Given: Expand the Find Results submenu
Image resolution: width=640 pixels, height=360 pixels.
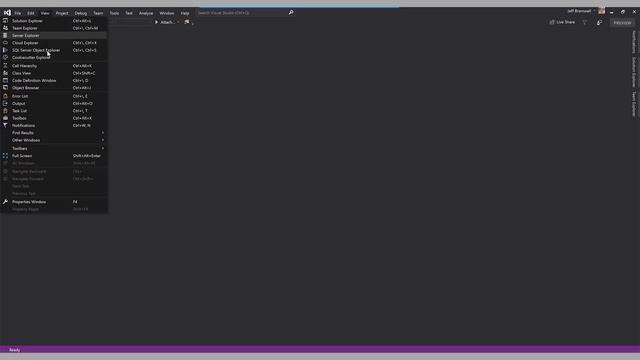Looking at the screenshot, I should pos(54,133).
